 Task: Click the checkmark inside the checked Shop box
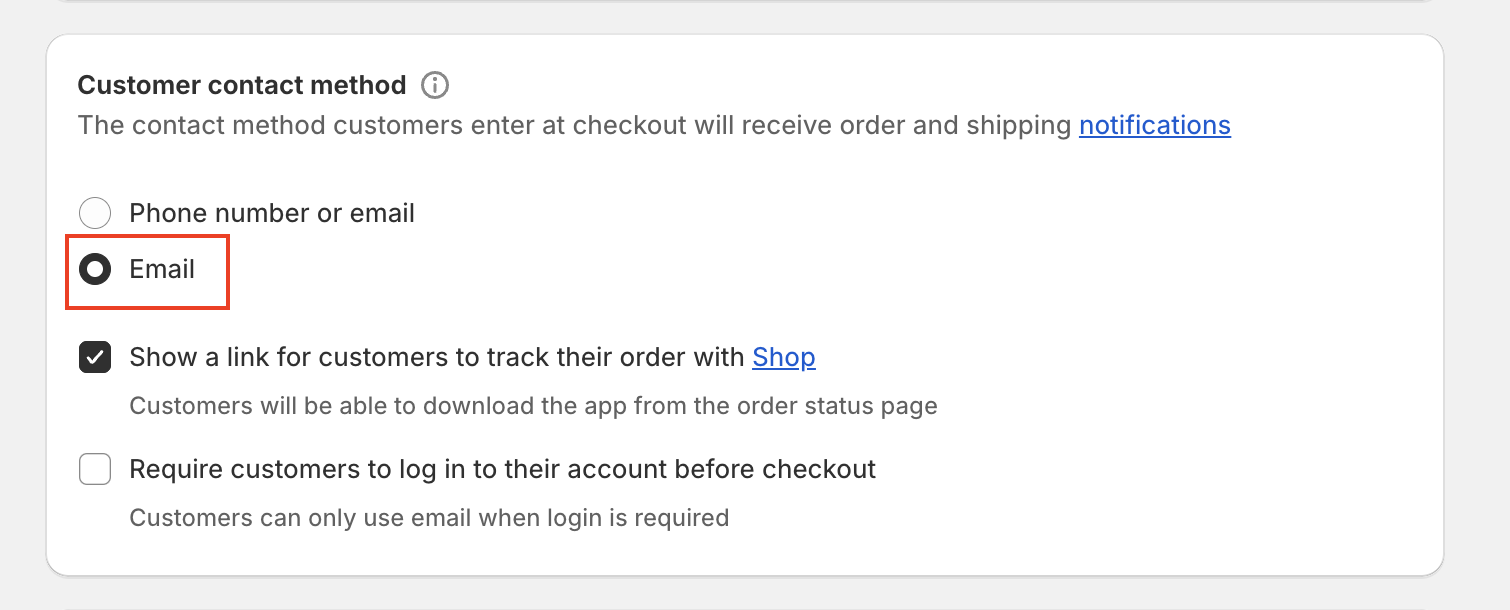click(95, 357)
